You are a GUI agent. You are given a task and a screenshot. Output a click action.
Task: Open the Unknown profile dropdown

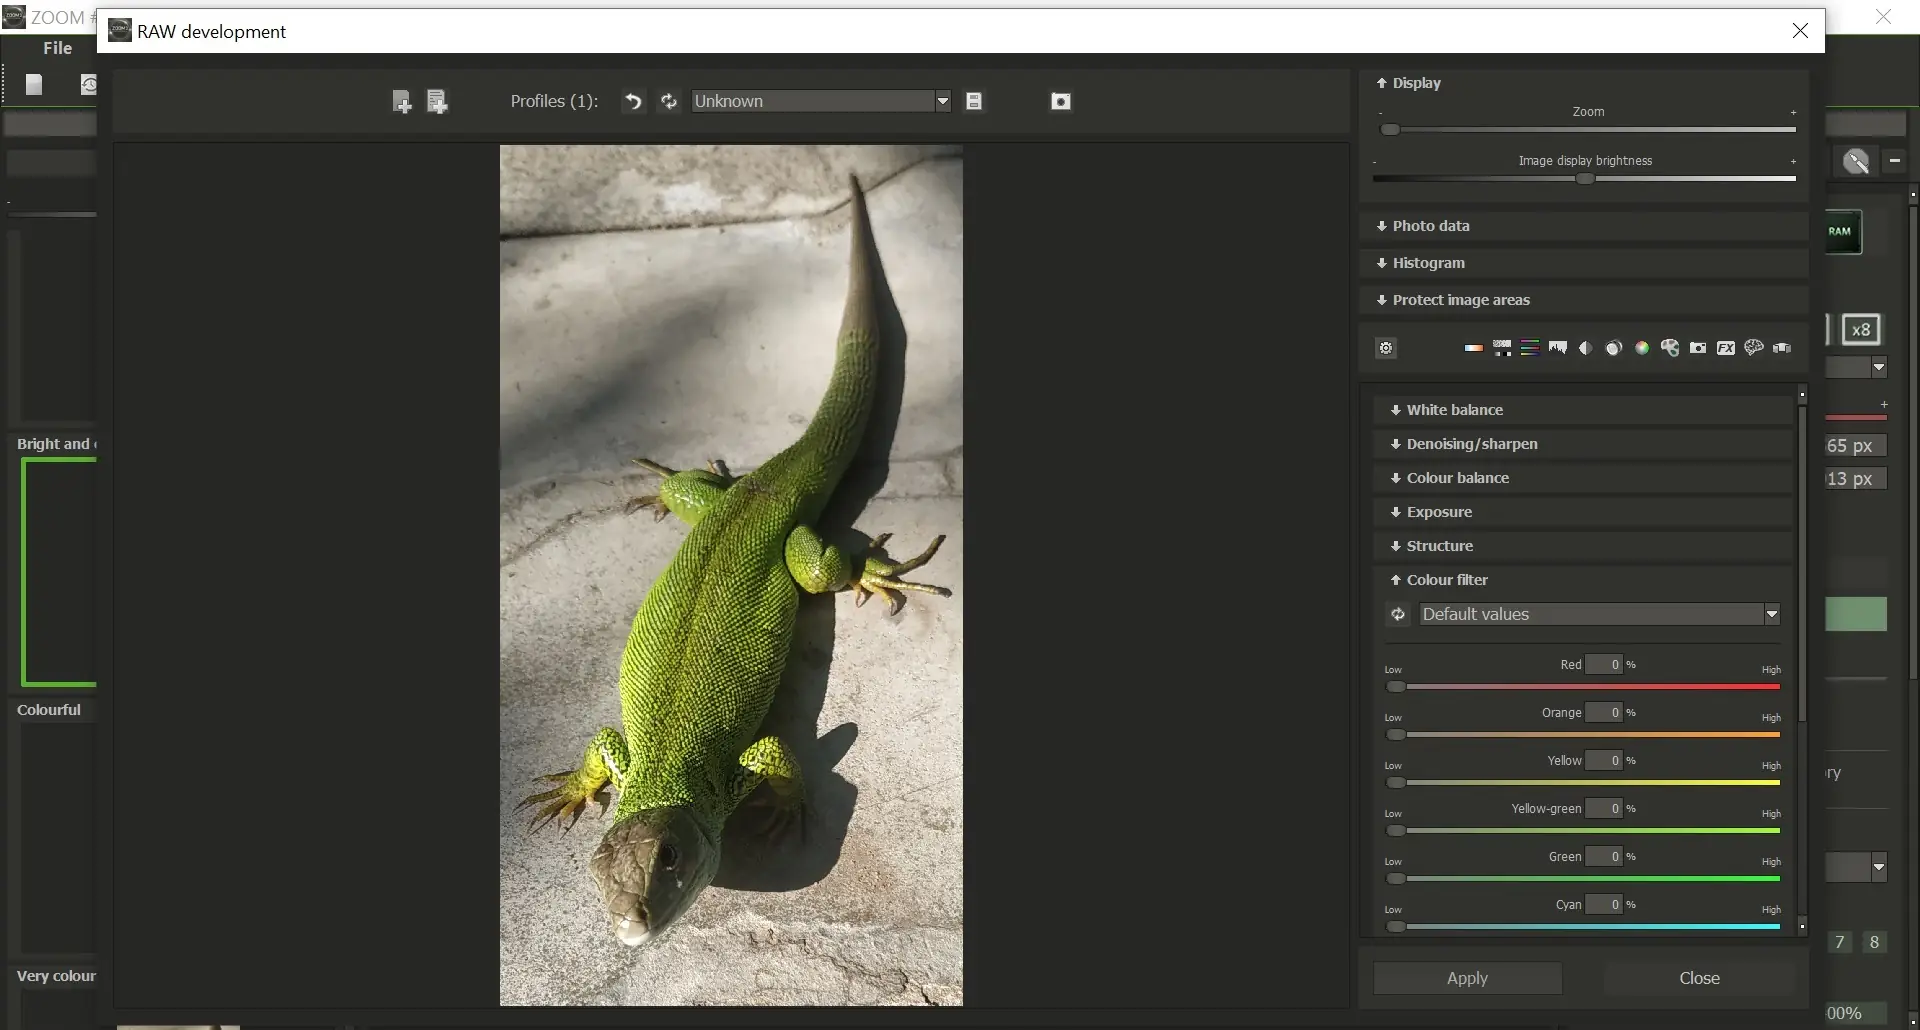point(942,101)
